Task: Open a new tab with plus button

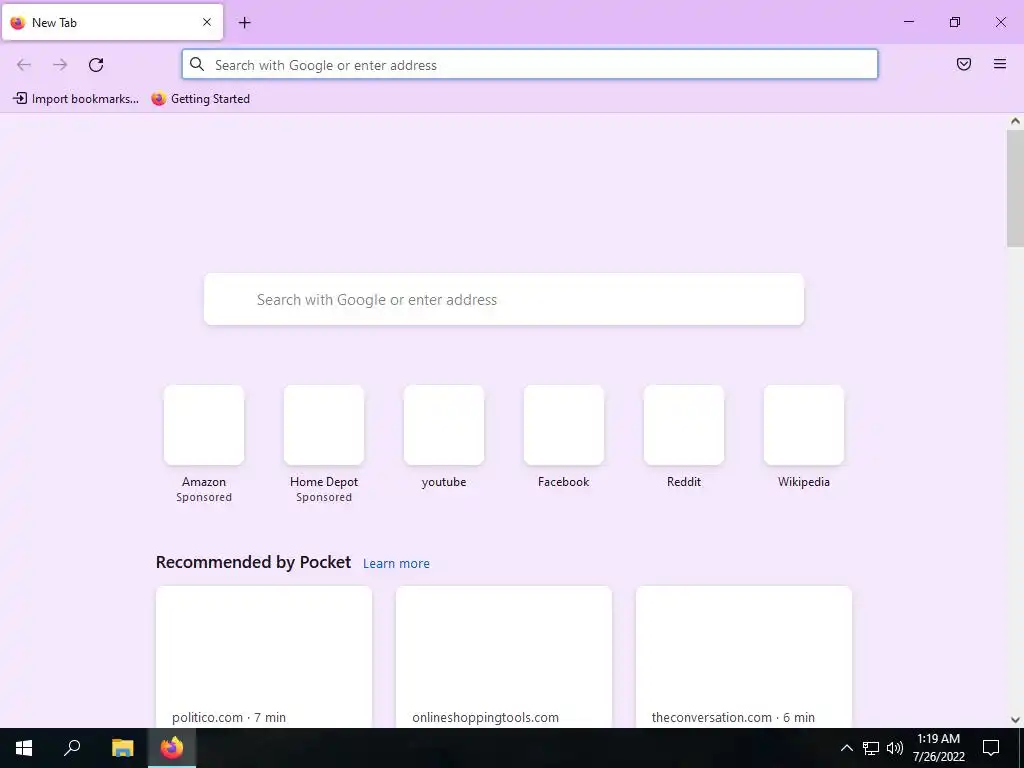Action: (x=244, y=23)
